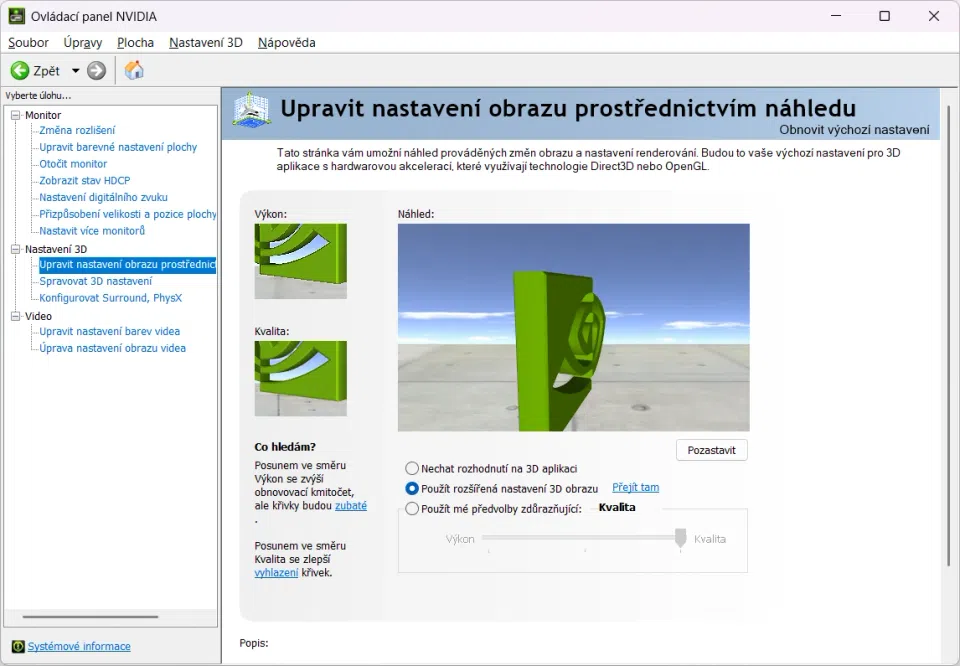Select Nechat rozhodnutí na 3D aplikaci
Viewport: 960px width, 666px height.
[412, 469]
